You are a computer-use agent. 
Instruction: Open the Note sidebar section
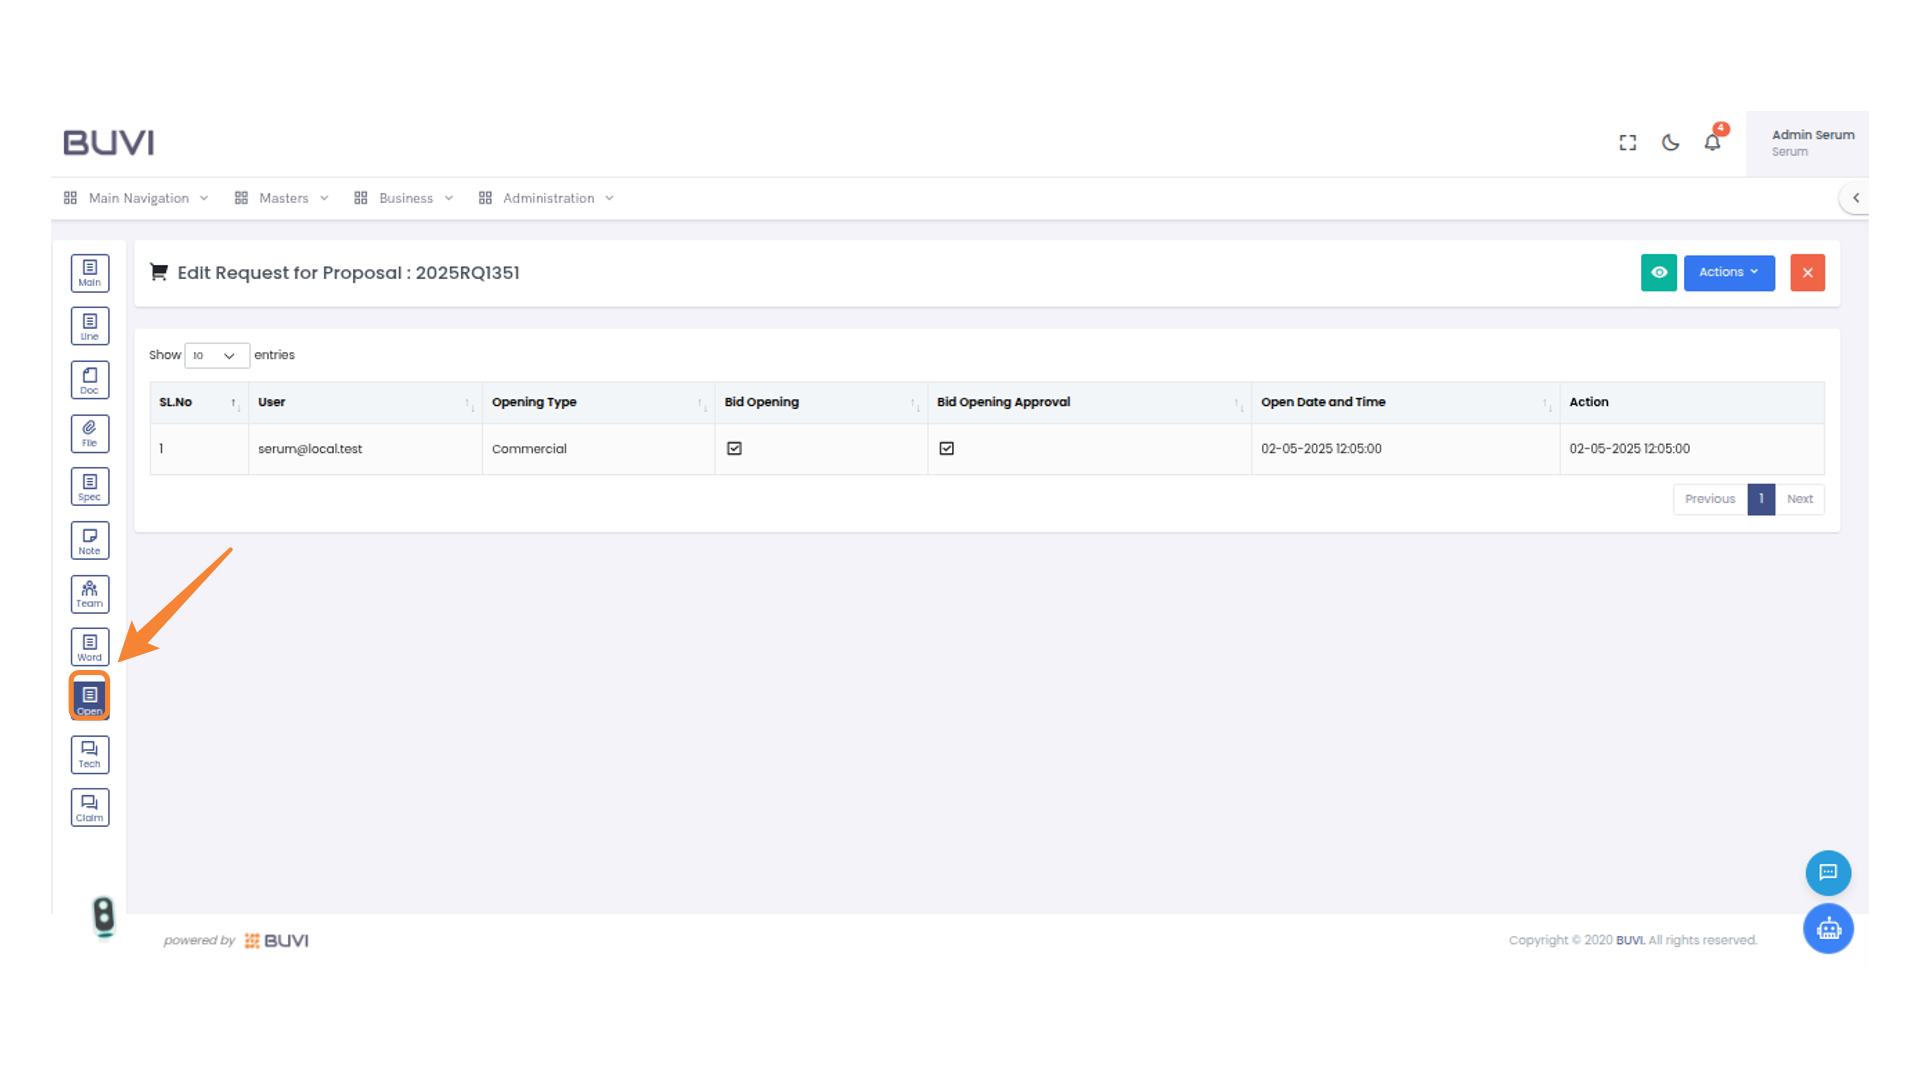click(90, 541)
